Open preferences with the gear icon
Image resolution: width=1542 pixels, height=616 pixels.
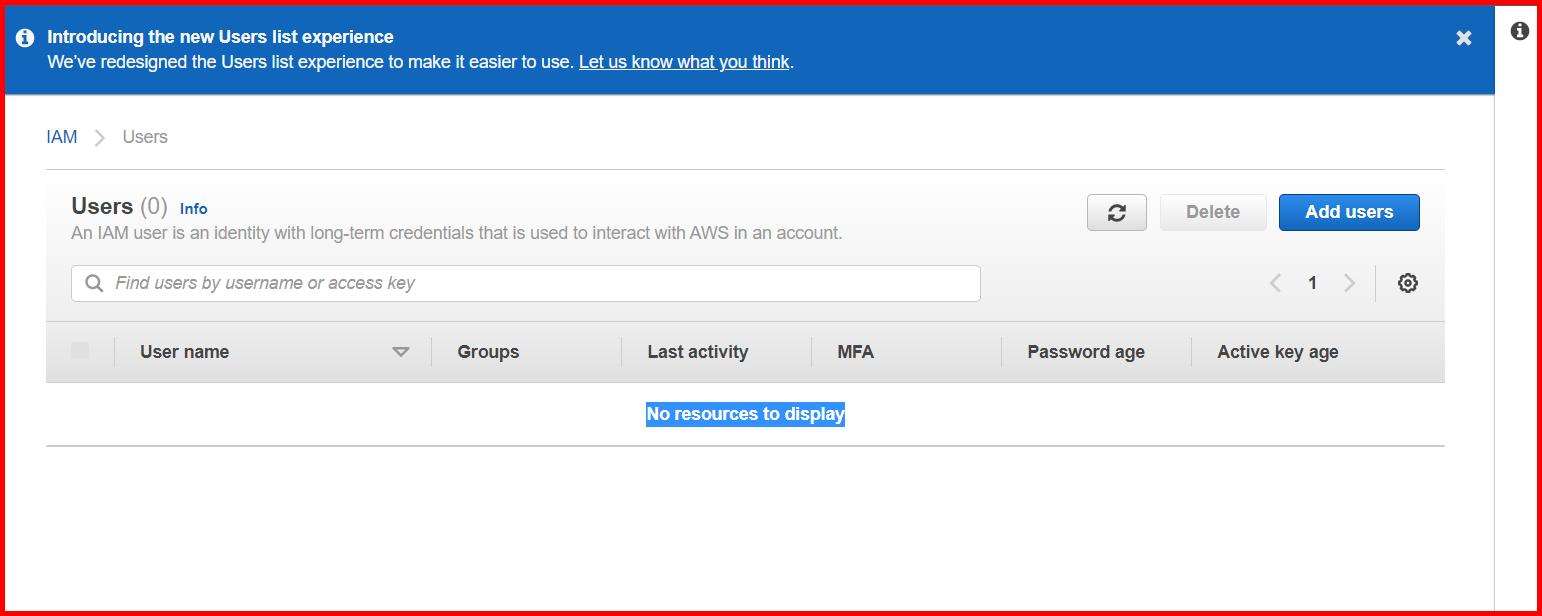click(1407, 283)
